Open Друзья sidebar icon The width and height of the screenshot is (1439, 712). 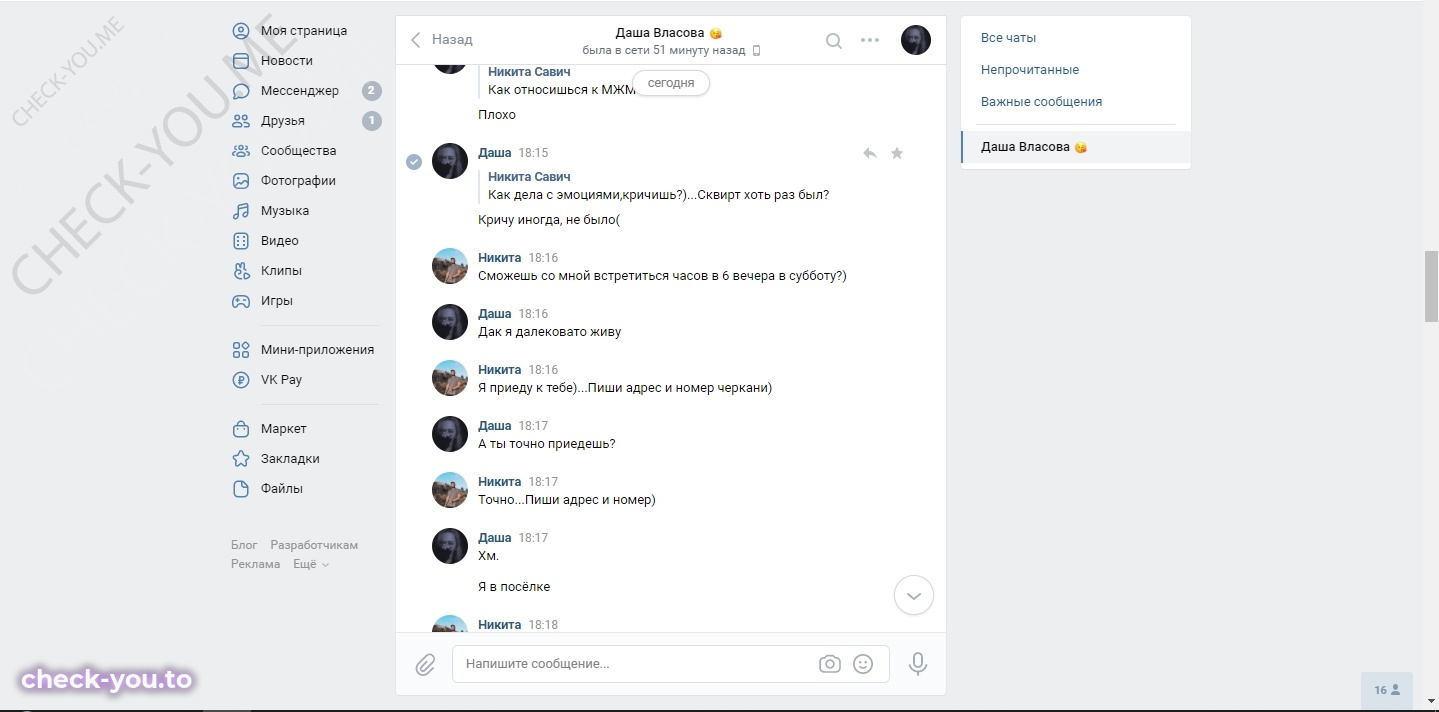point(241,121)
